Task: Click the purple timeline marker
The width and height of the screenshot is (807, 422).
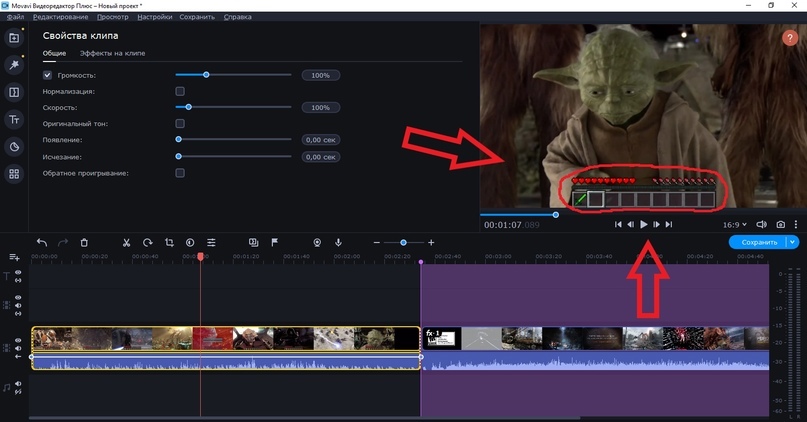Action: [x=421, y=262]
